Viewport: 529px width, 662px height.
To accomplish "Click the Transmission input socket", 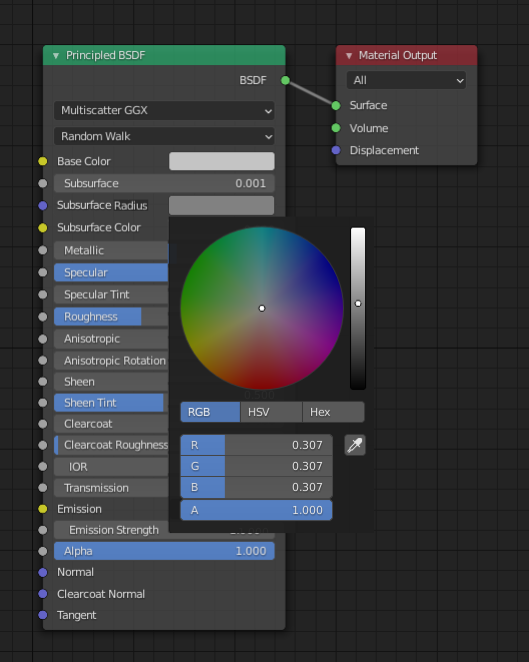I will click(43, 488).
